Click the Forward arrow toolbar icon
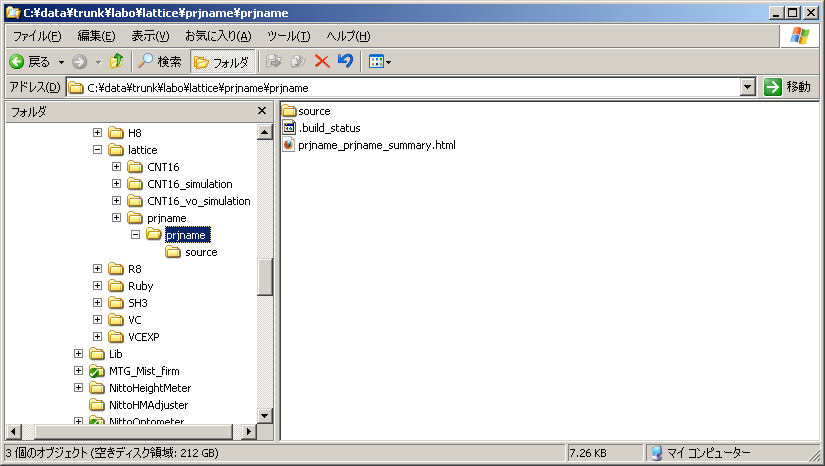825x466 pixels. point(79,62)
